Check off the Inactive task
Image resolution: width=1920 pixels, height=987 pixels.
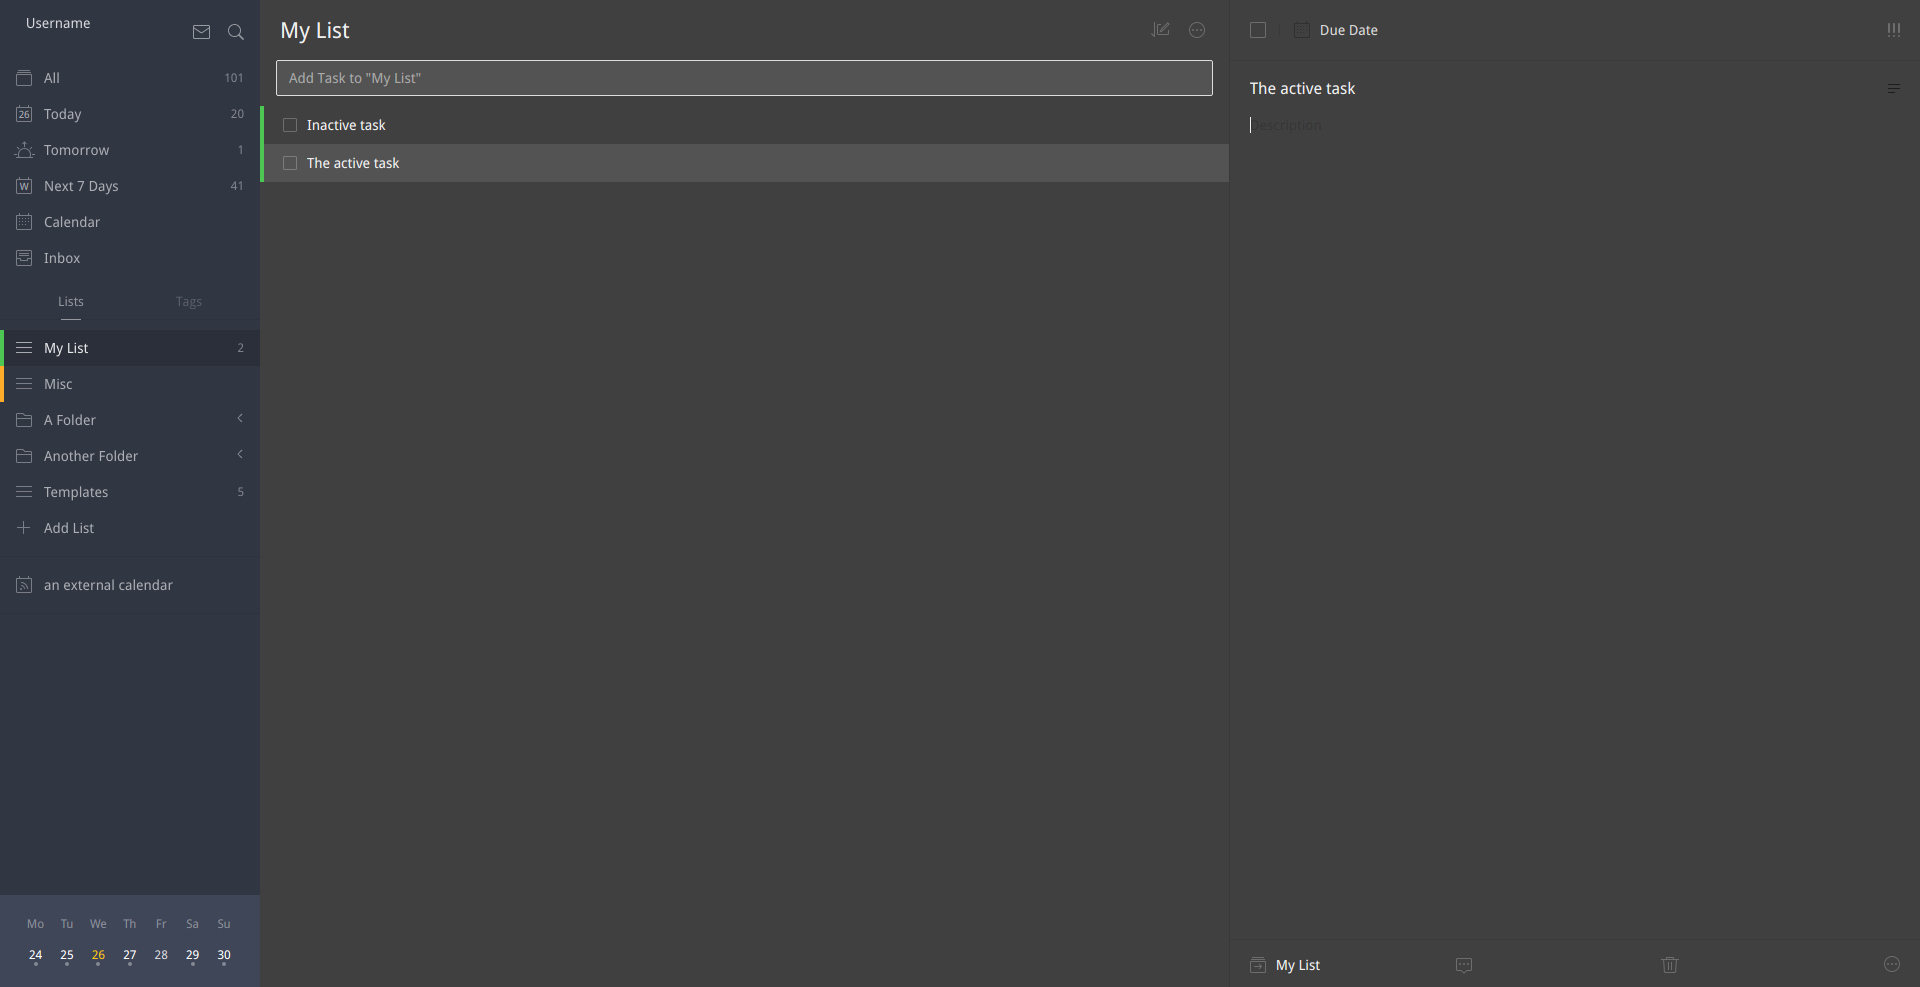coord(290,124)
